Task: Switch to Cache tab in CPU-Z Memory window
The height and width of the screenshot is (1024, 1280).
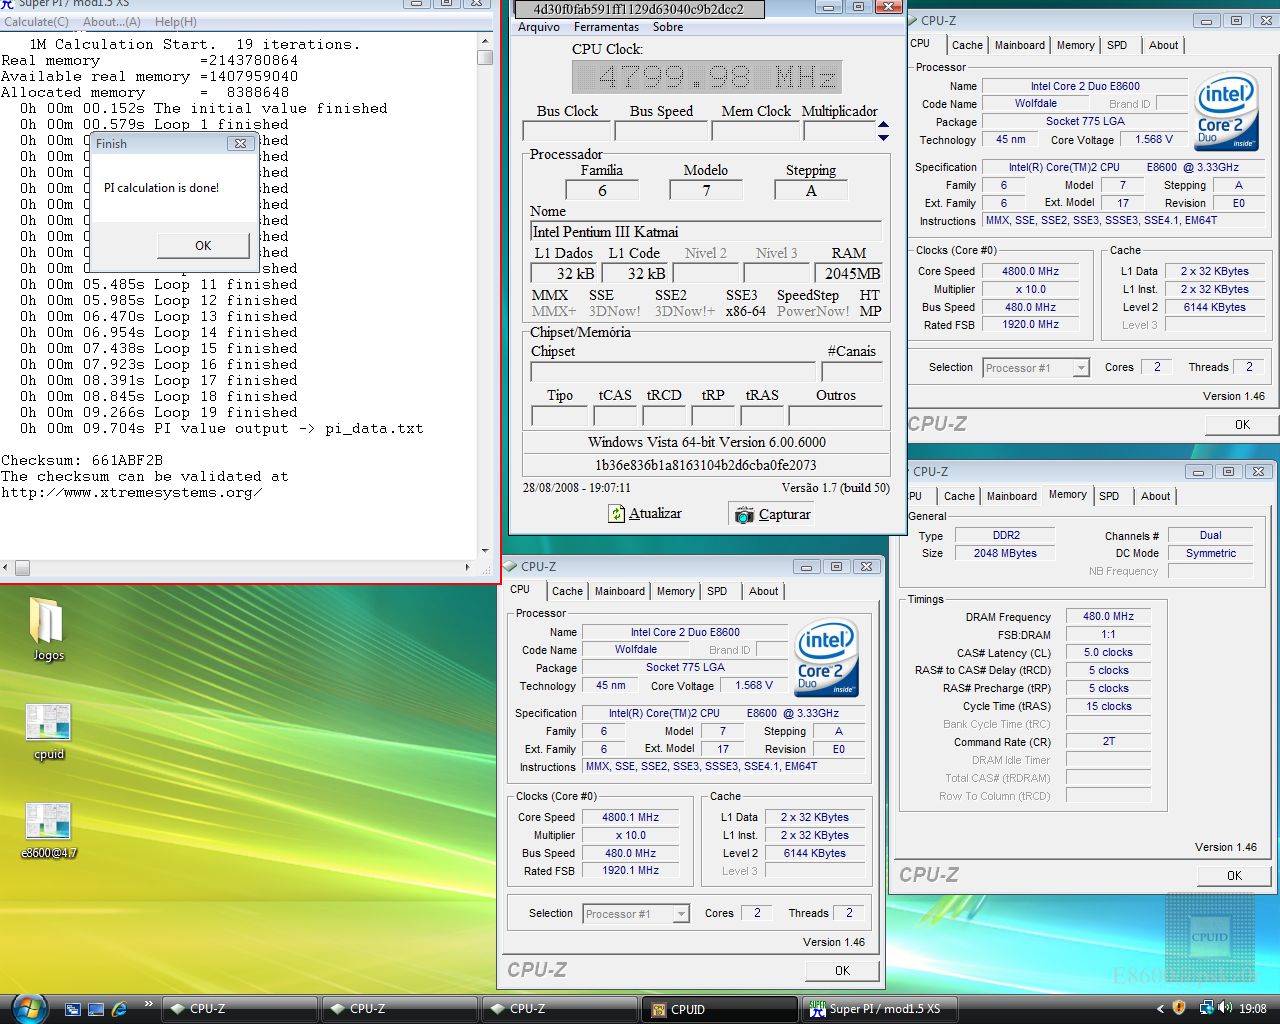Action: (959, 496)
